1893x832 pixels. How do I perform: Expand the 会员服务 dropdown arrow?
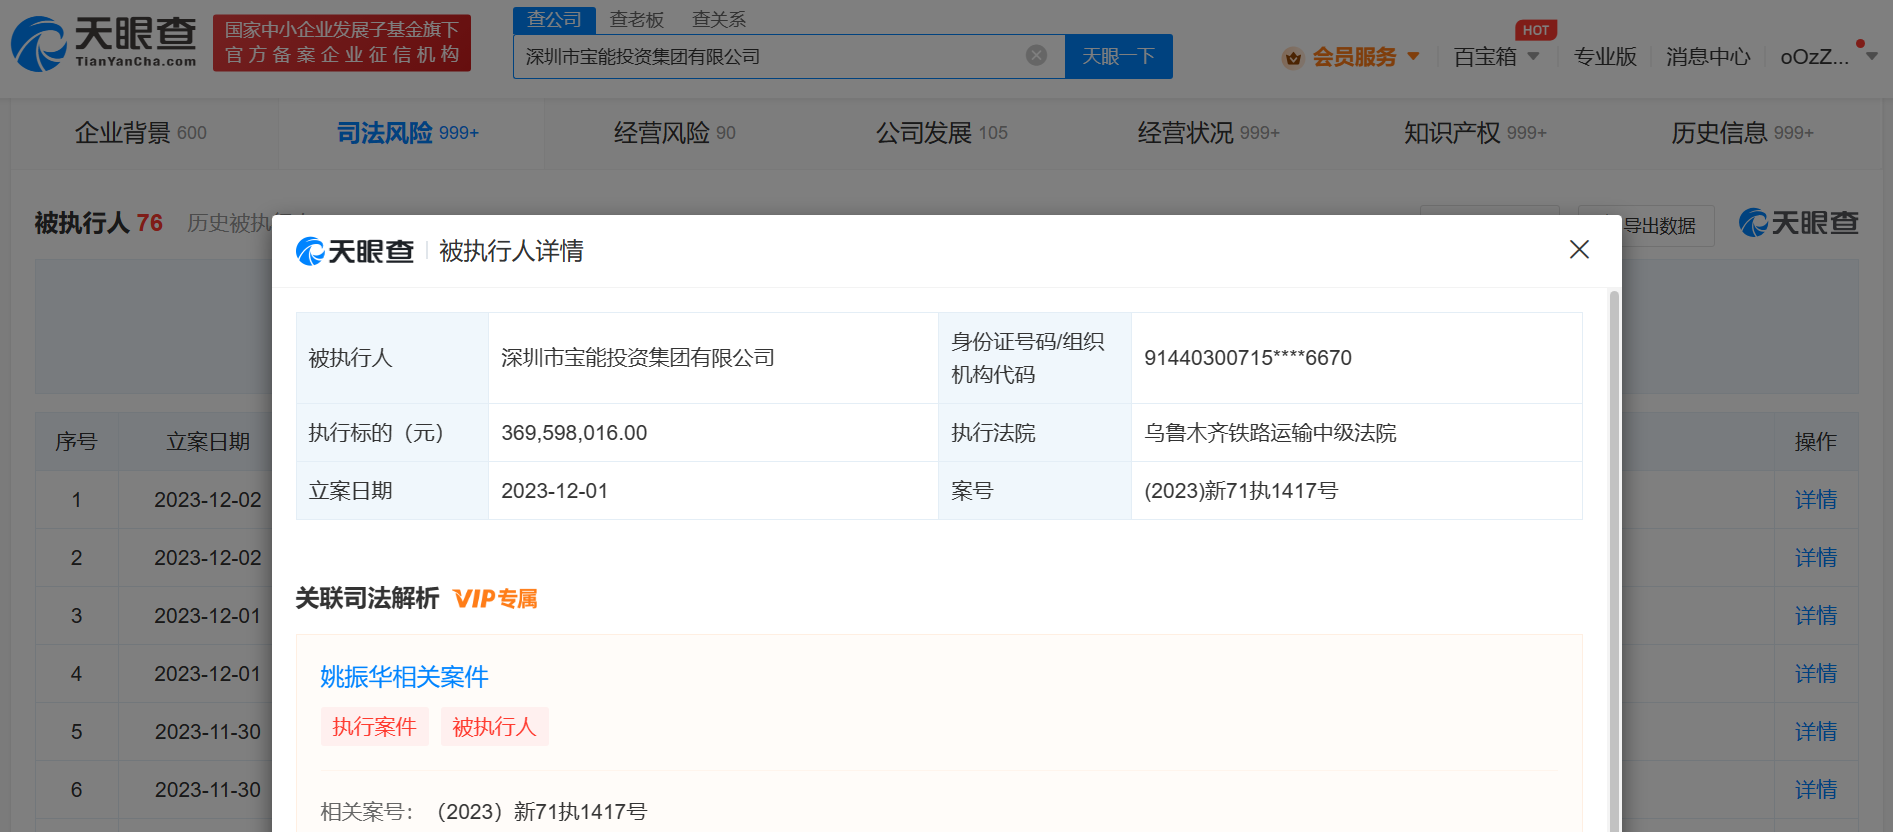coord(1413,56)
